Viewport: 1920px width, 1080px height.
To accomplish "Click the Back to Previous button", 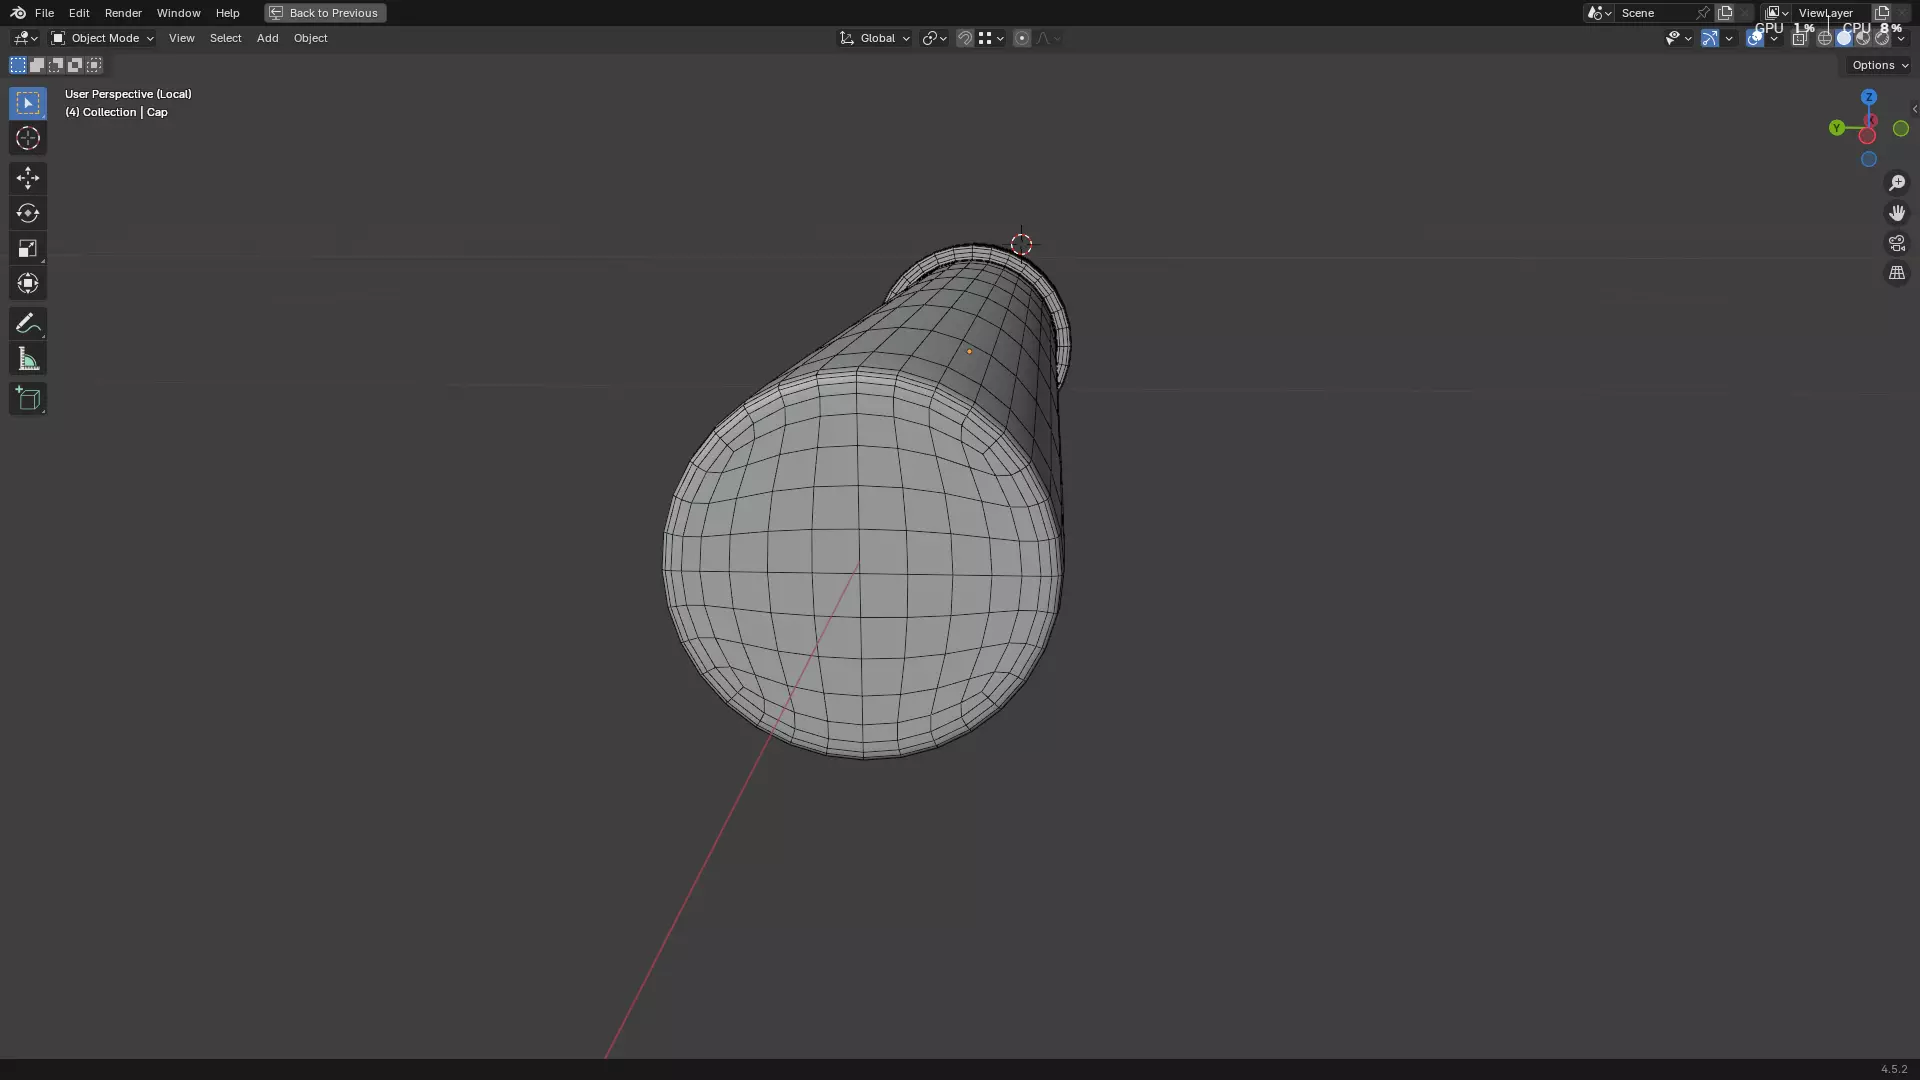I will [x=325, y=13].
